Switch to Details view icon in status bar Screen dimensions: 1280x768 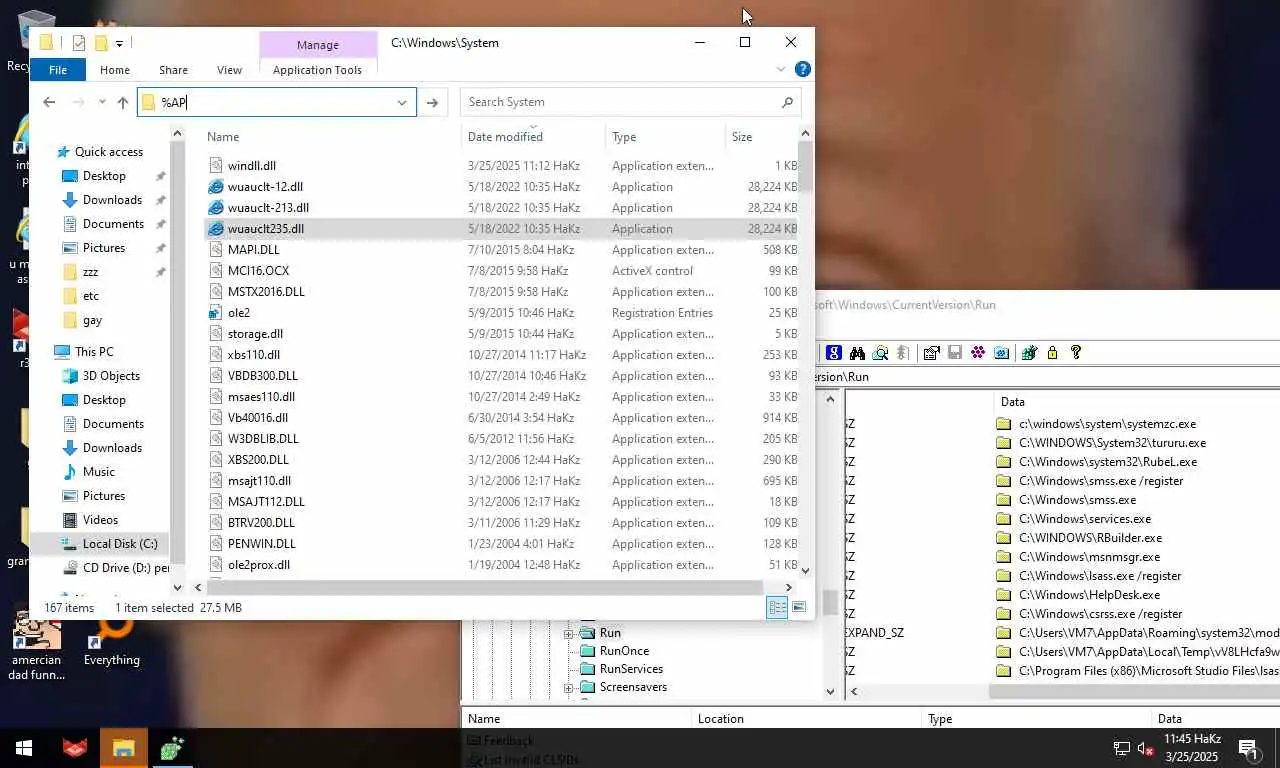point(777,607)
